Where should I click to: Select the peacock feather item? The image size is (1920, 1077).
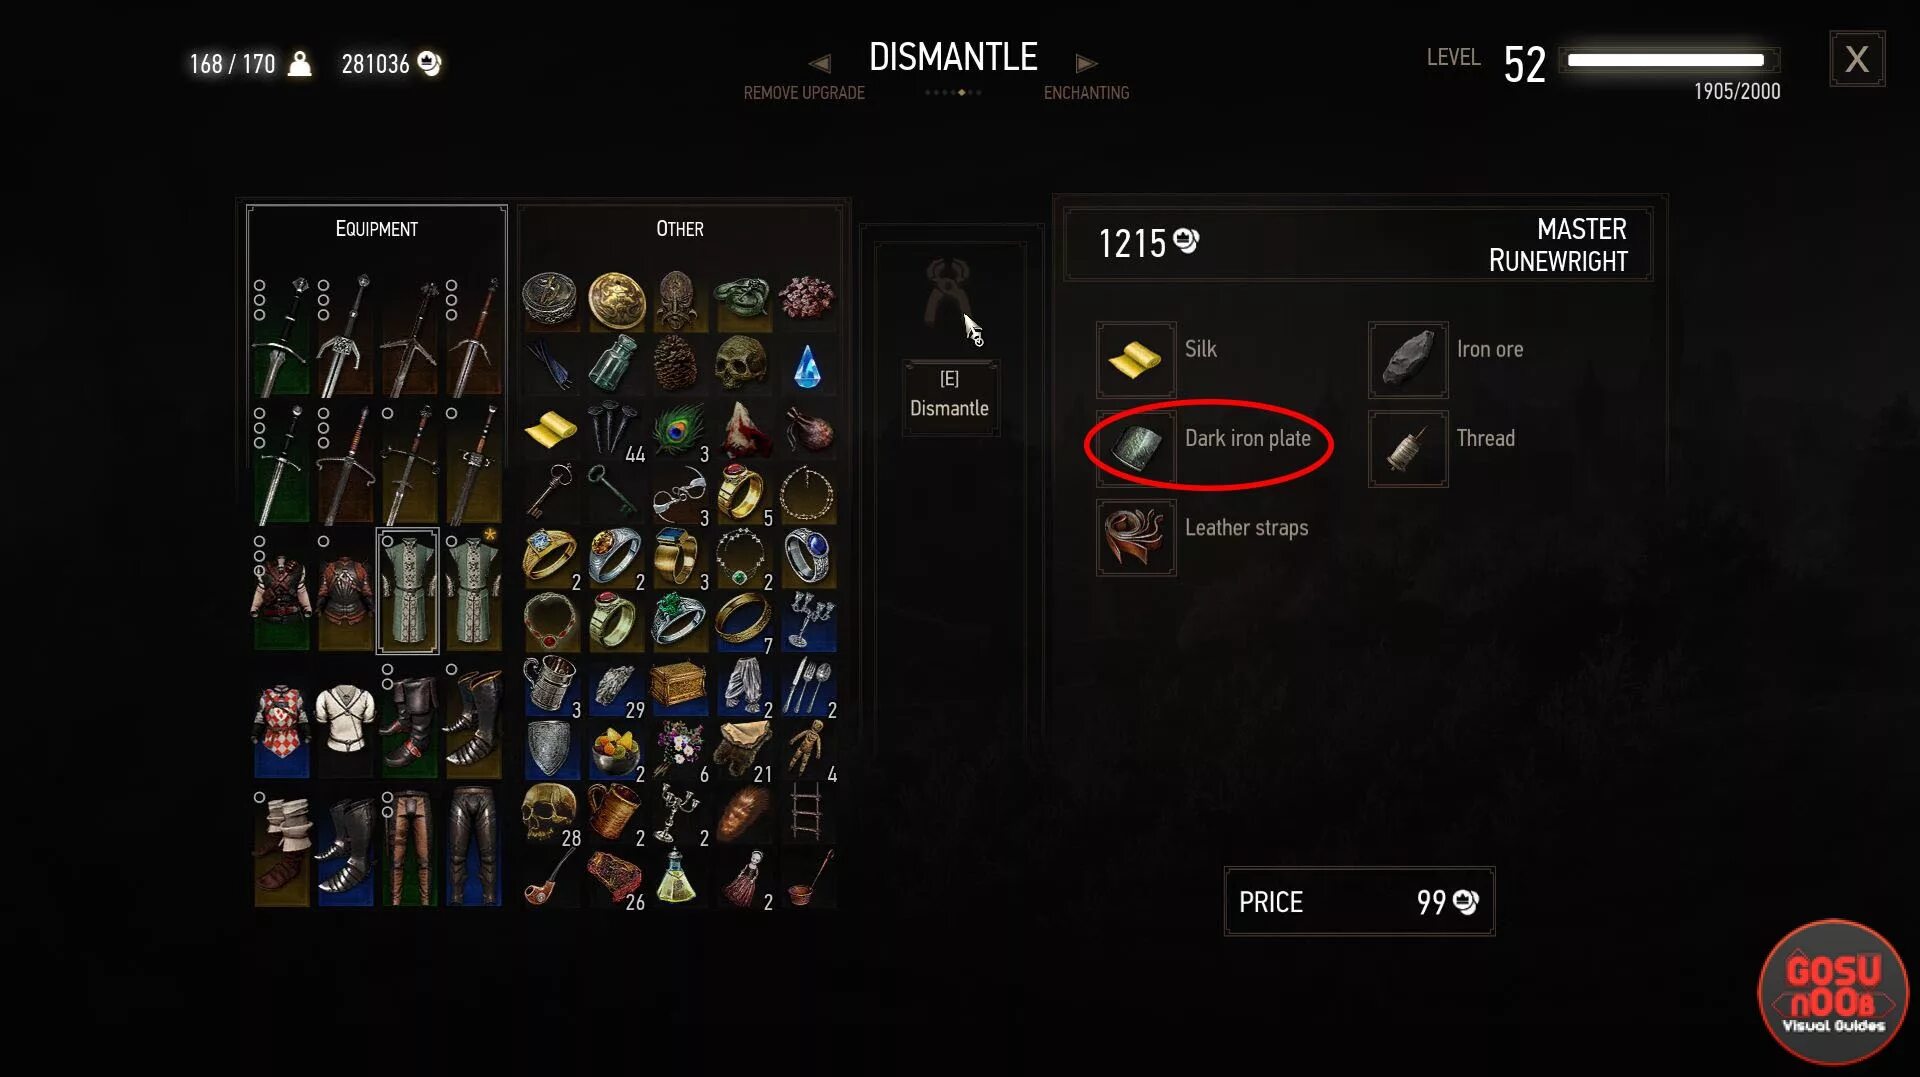(679, 429)
